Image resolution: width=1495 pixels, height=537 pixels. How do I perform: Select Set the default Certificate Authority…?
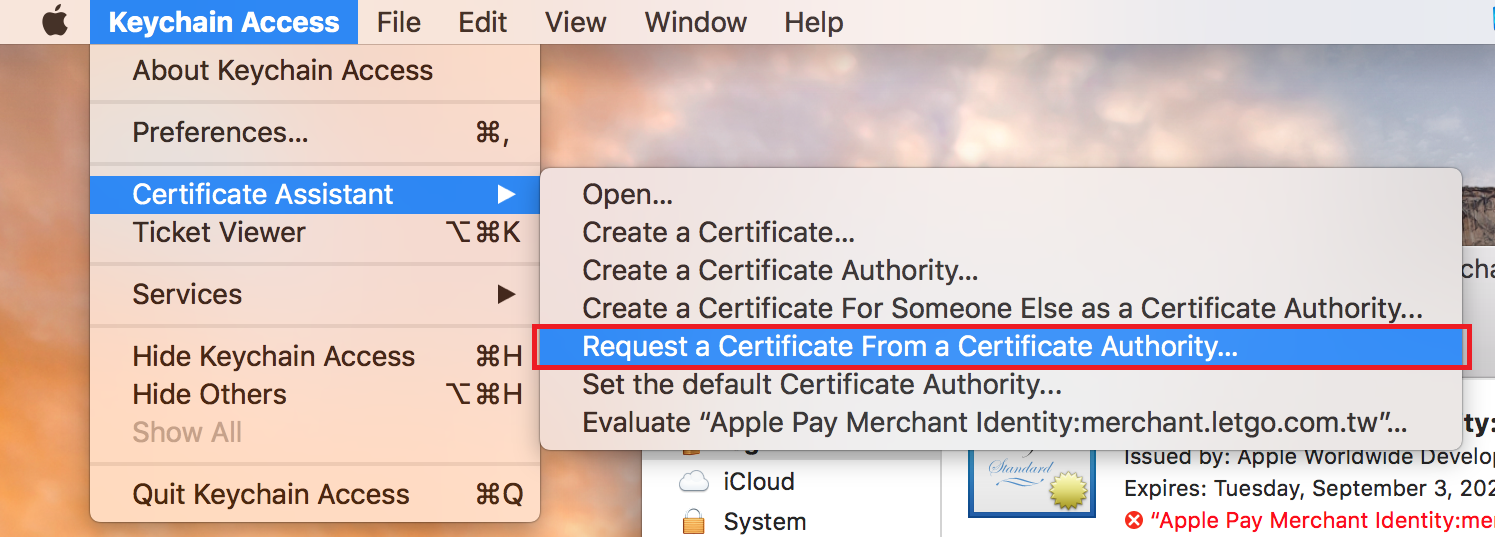(x=821, y=385)
